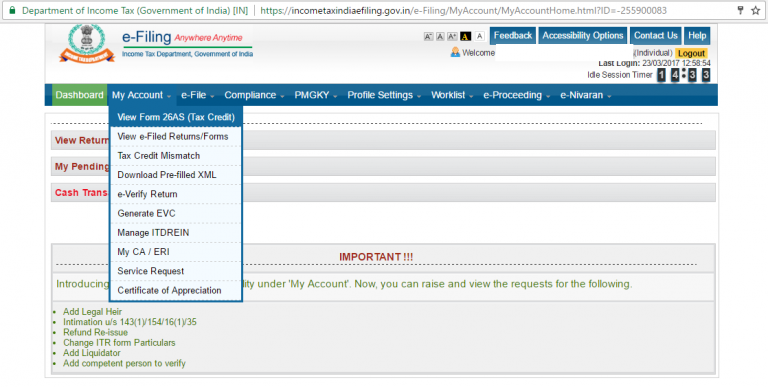
Task: Click the key icon in address bar
Action: 741,10
